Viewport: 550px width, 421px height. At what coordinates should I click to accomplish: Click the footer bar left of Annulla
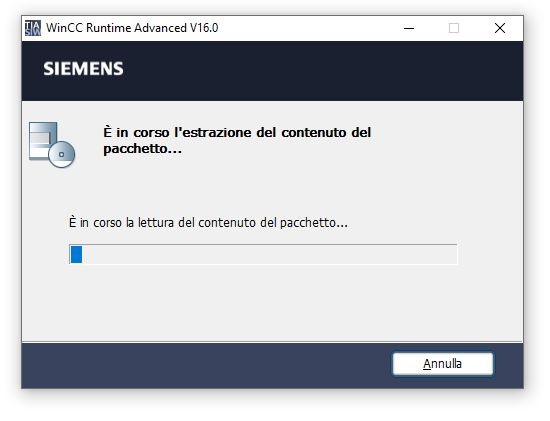coord(207,365)
